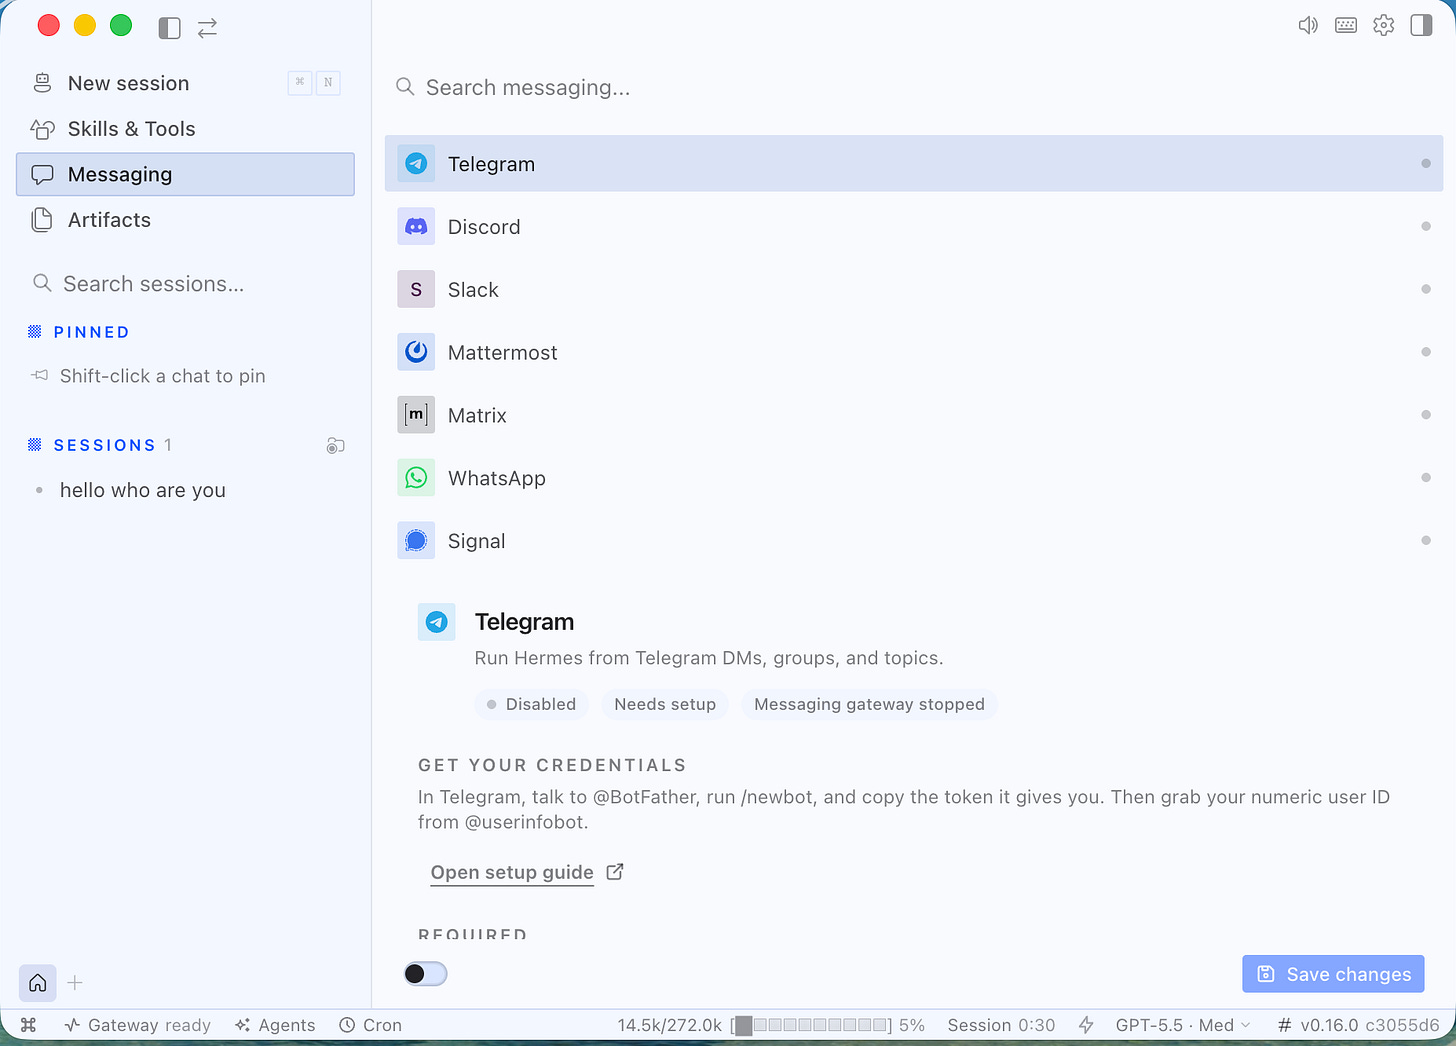Click the speaker volume icon
The height and width of the screenshot is (1046, 1456).
click(x=1308, y=25)
